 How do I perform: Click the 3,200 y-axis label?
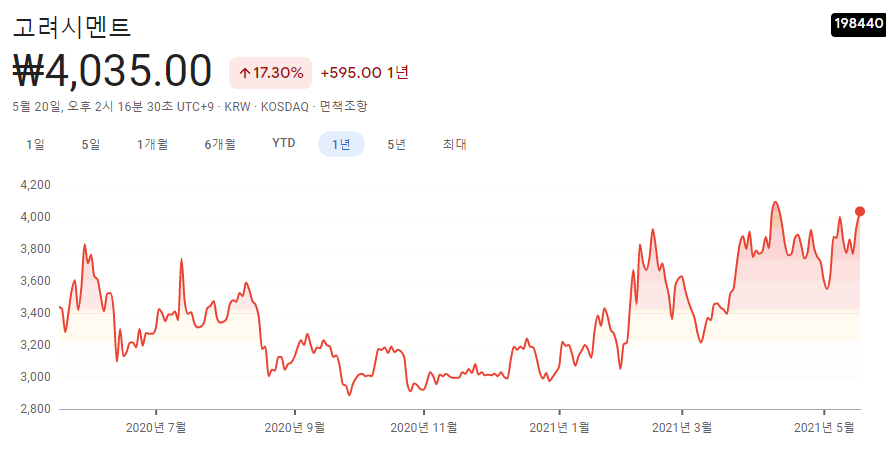coord(36,345)
